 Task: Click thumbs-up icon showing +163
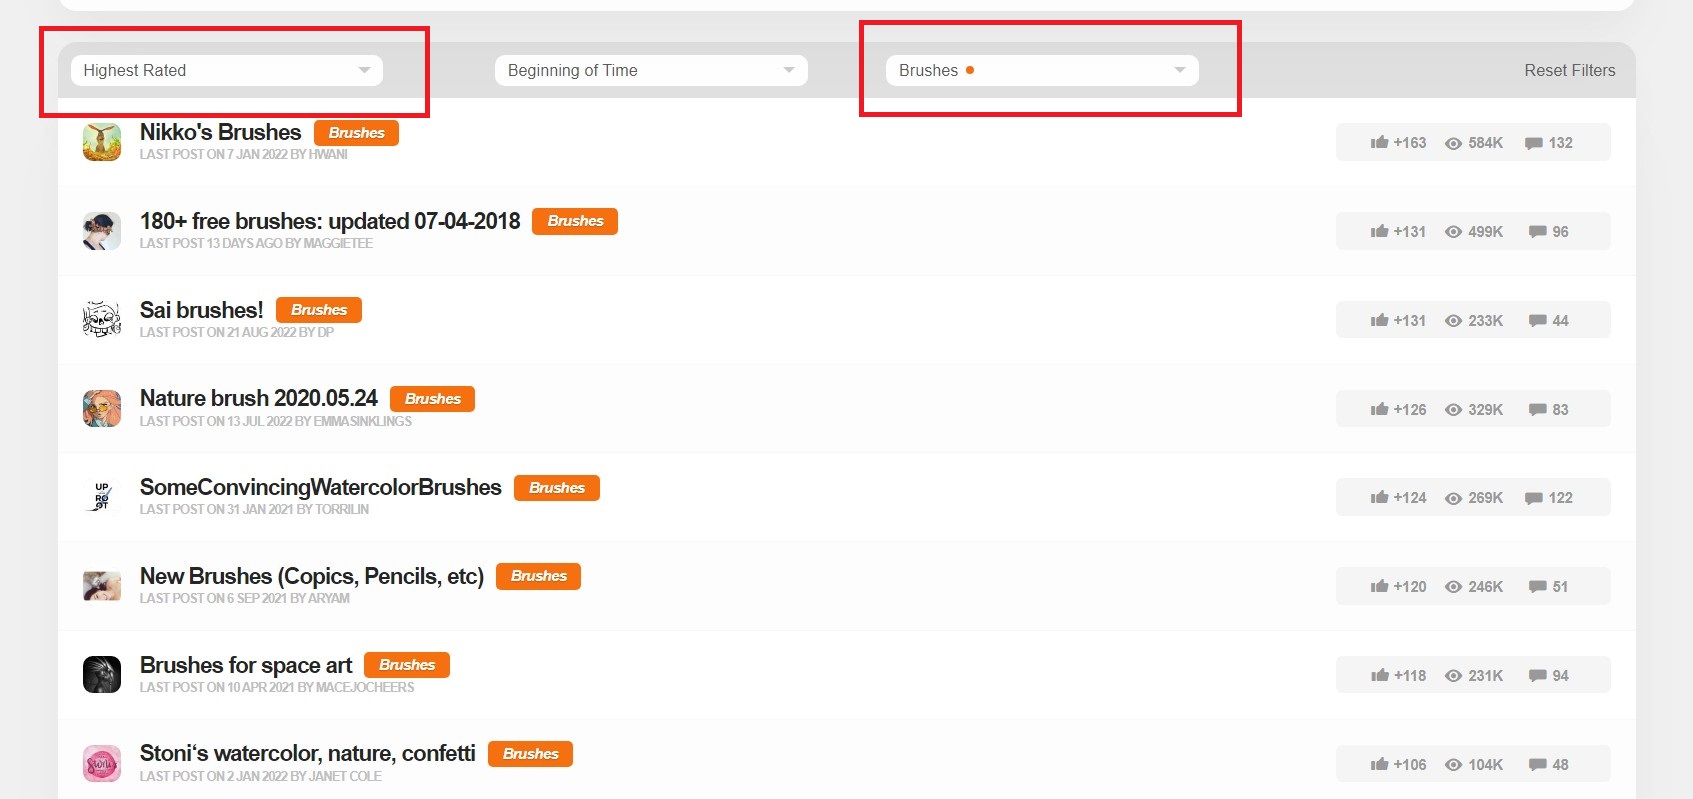pos(1379,142)
